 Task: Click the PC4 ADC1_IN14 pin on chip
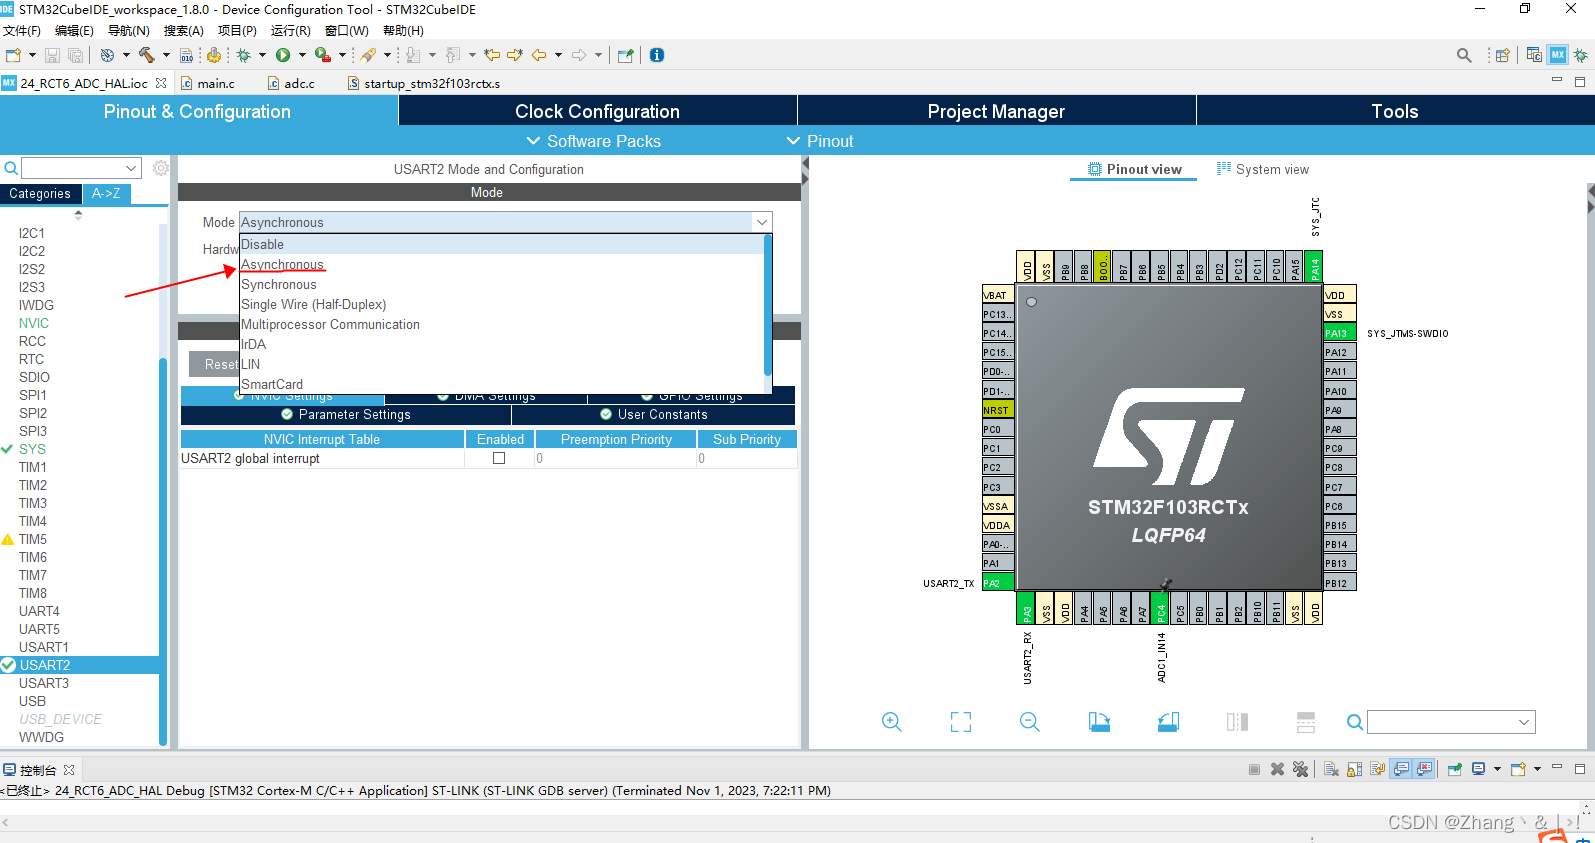pyautogui.click(x=1161, y=609)
